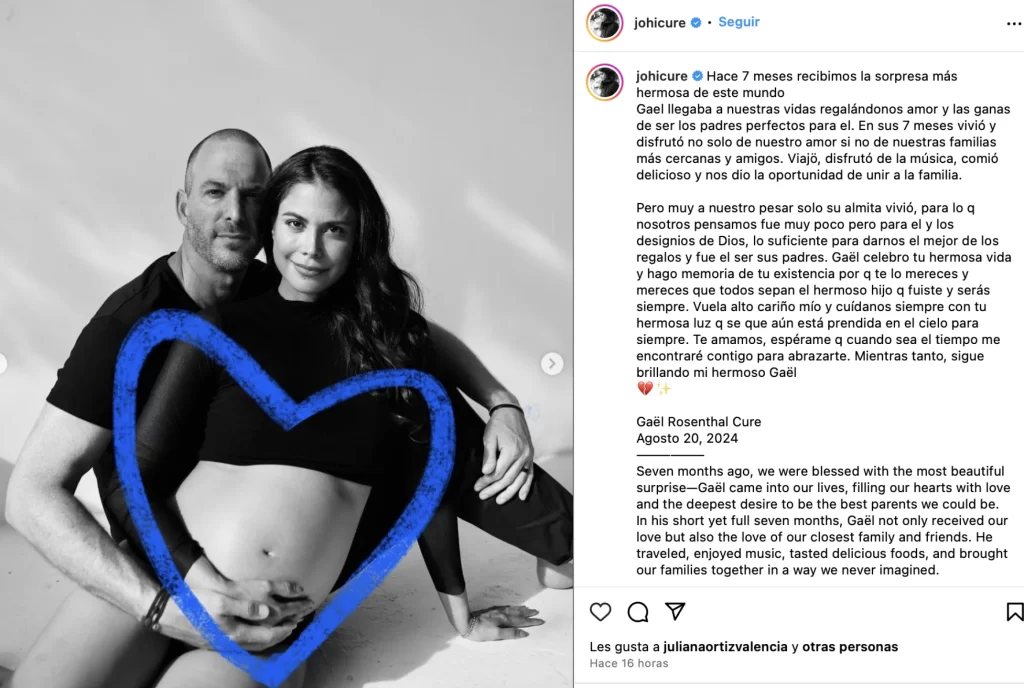Open johicure profile from header username

point(660,22)
